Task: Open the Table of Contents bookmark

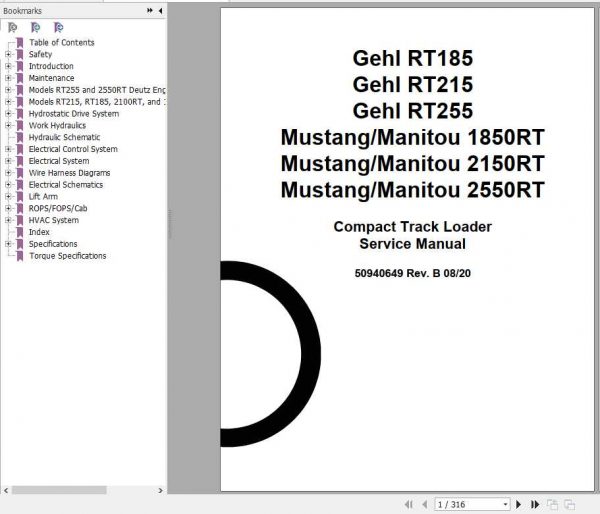Action: click(62, 42)
